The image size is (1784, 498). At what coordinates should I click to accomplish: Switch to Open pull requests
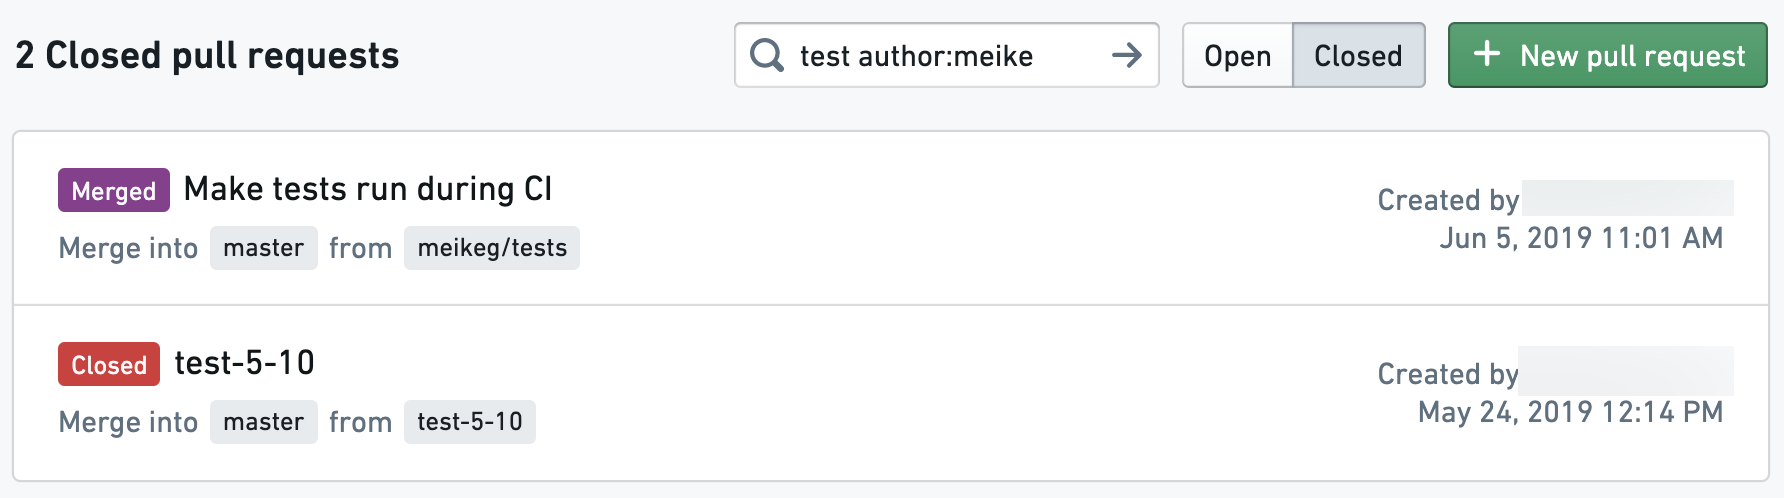(x=1238, y=55)
